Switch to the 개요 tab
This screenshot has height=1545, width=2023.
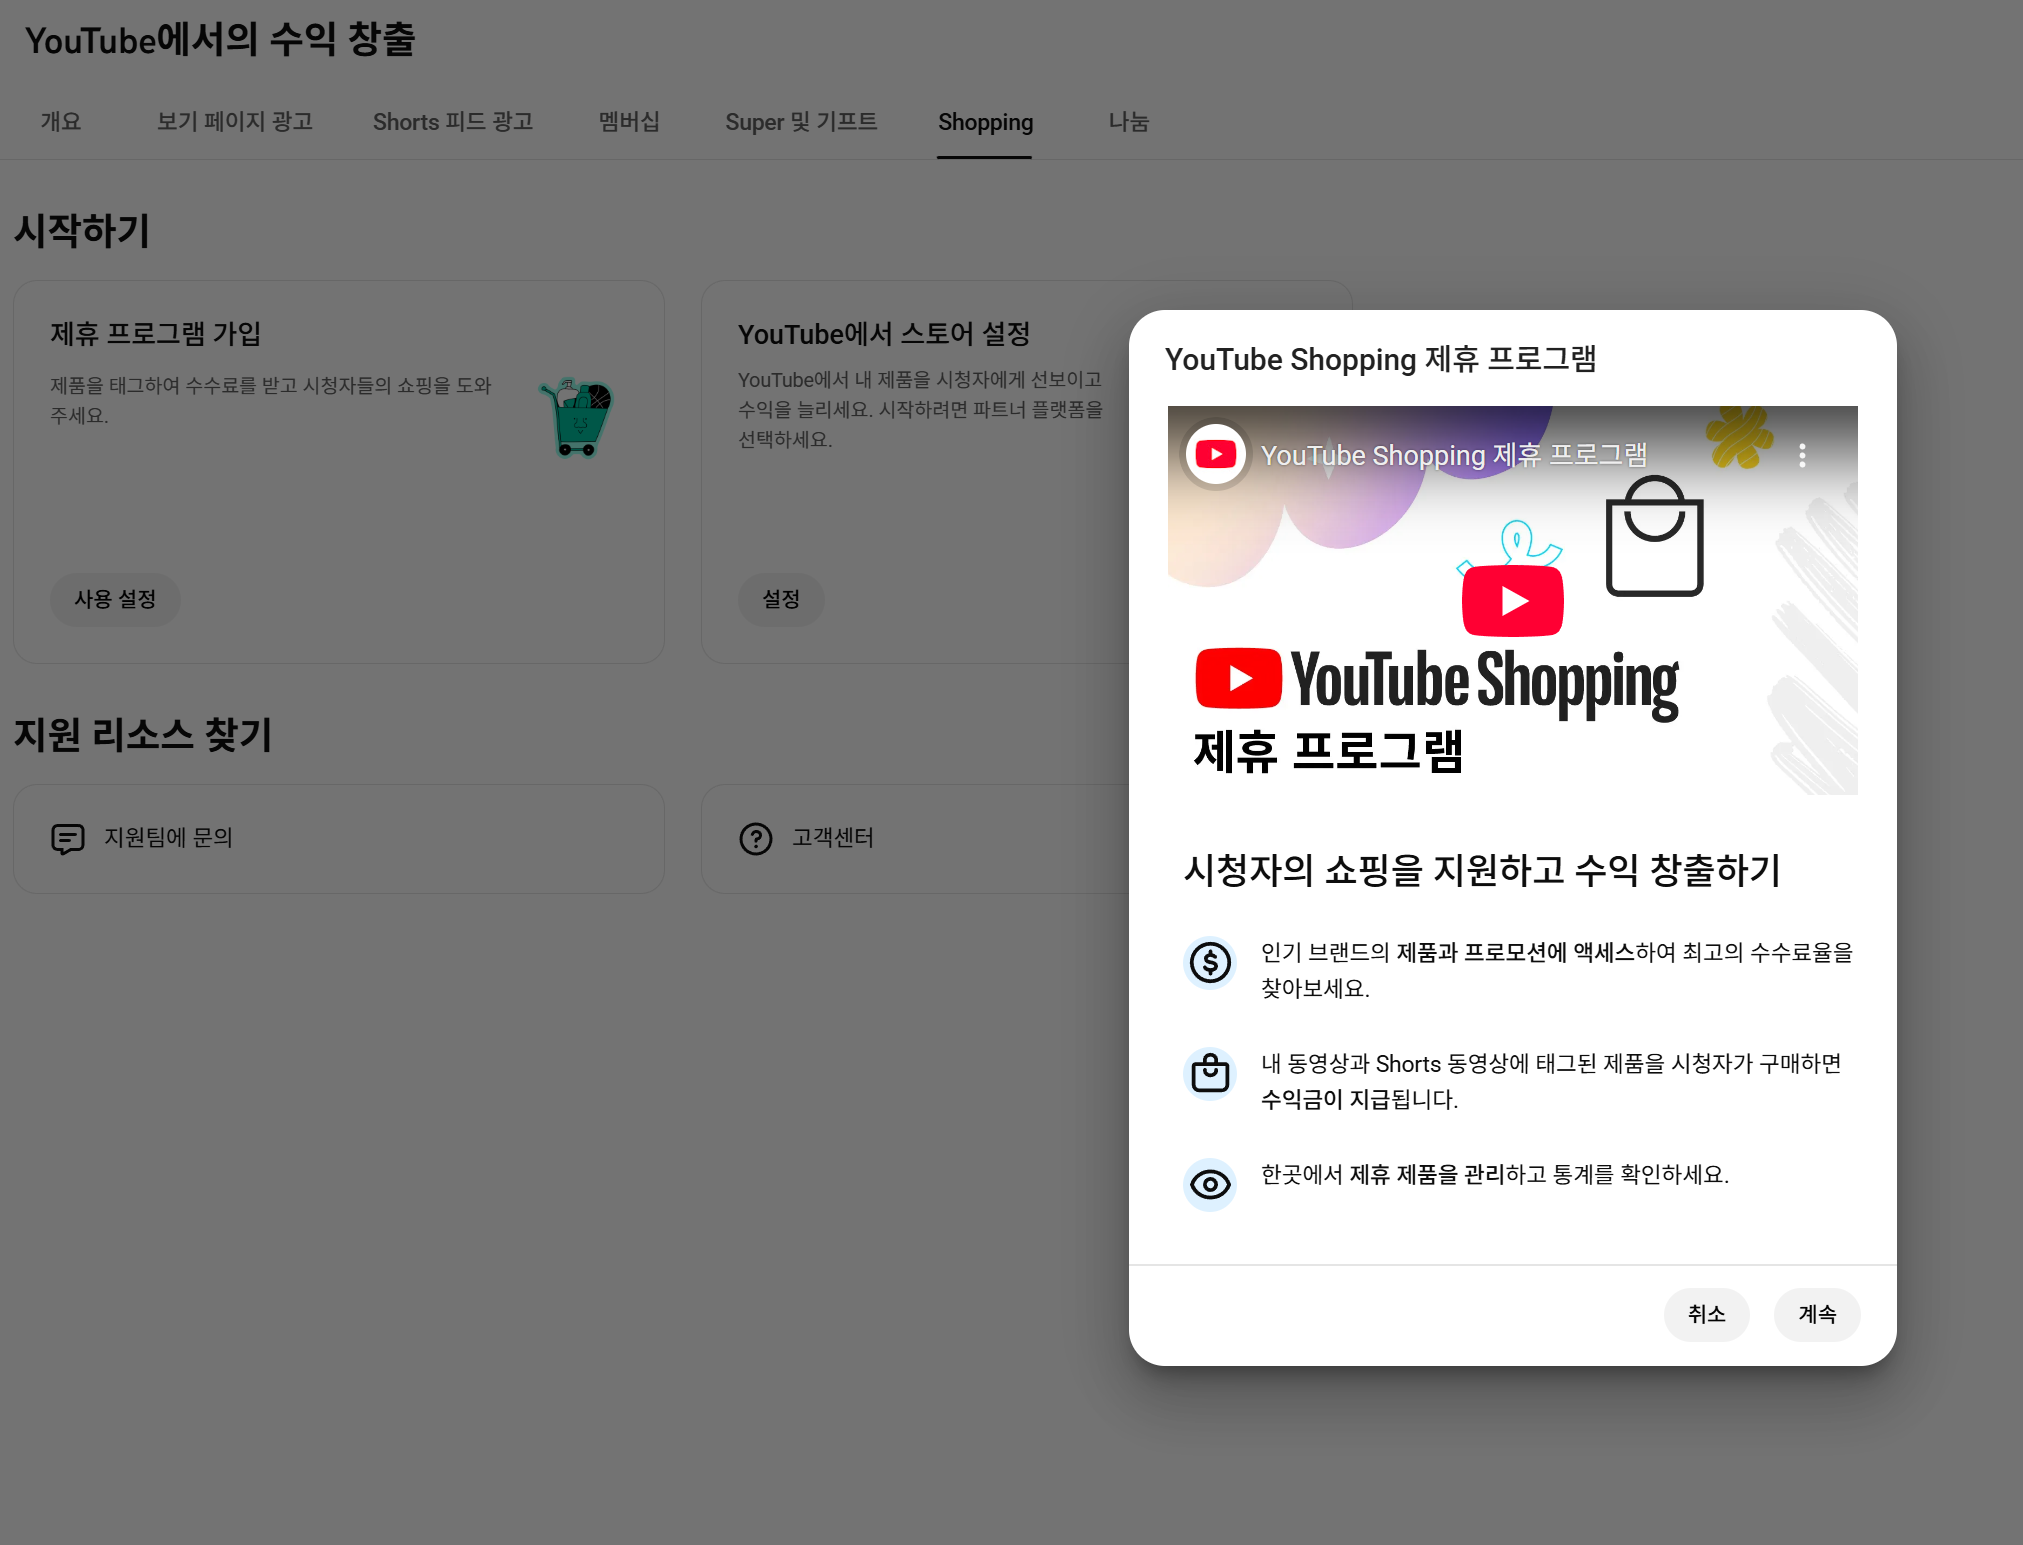(x=61, y=122)
